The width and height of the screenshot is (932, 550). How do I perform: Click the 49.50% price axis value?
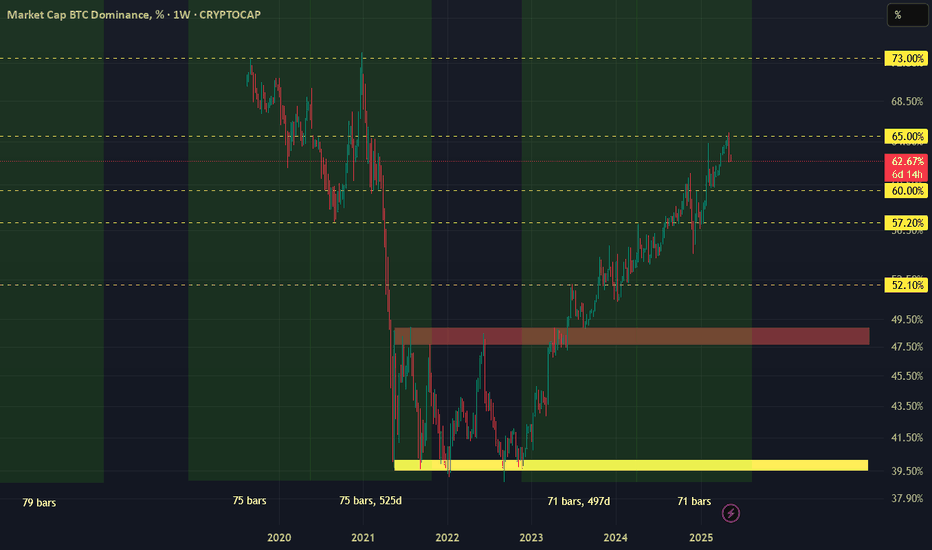click(x=907, y=320)
